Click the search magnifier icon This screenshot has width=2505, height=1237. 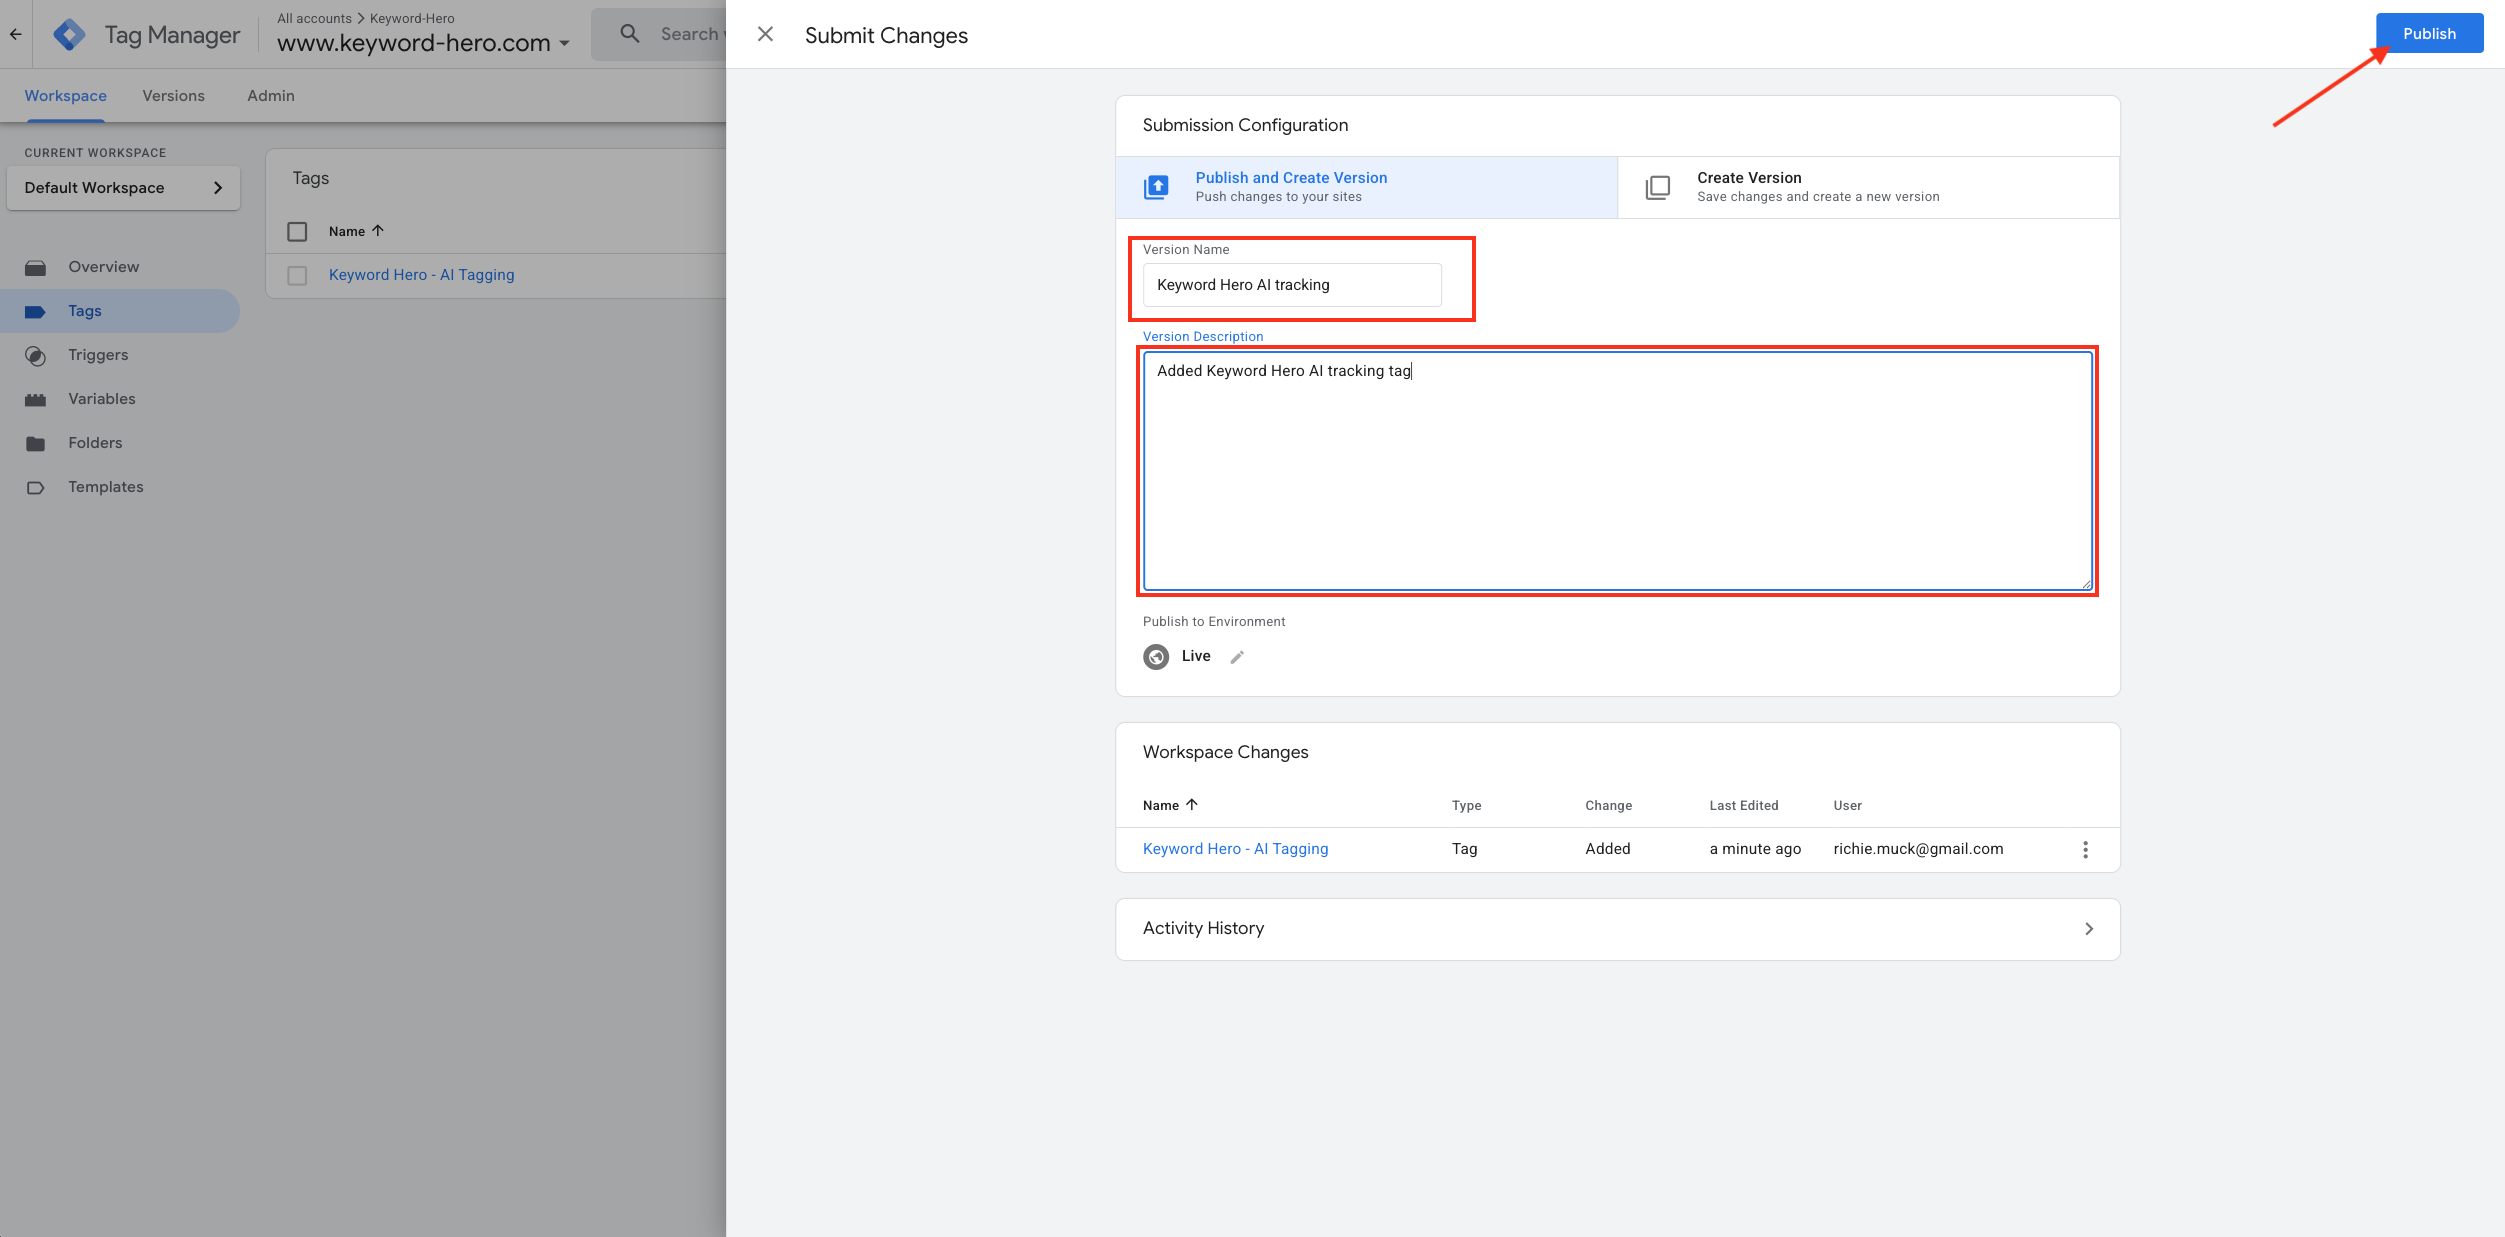pyautogui.click(x=629, y=34)
